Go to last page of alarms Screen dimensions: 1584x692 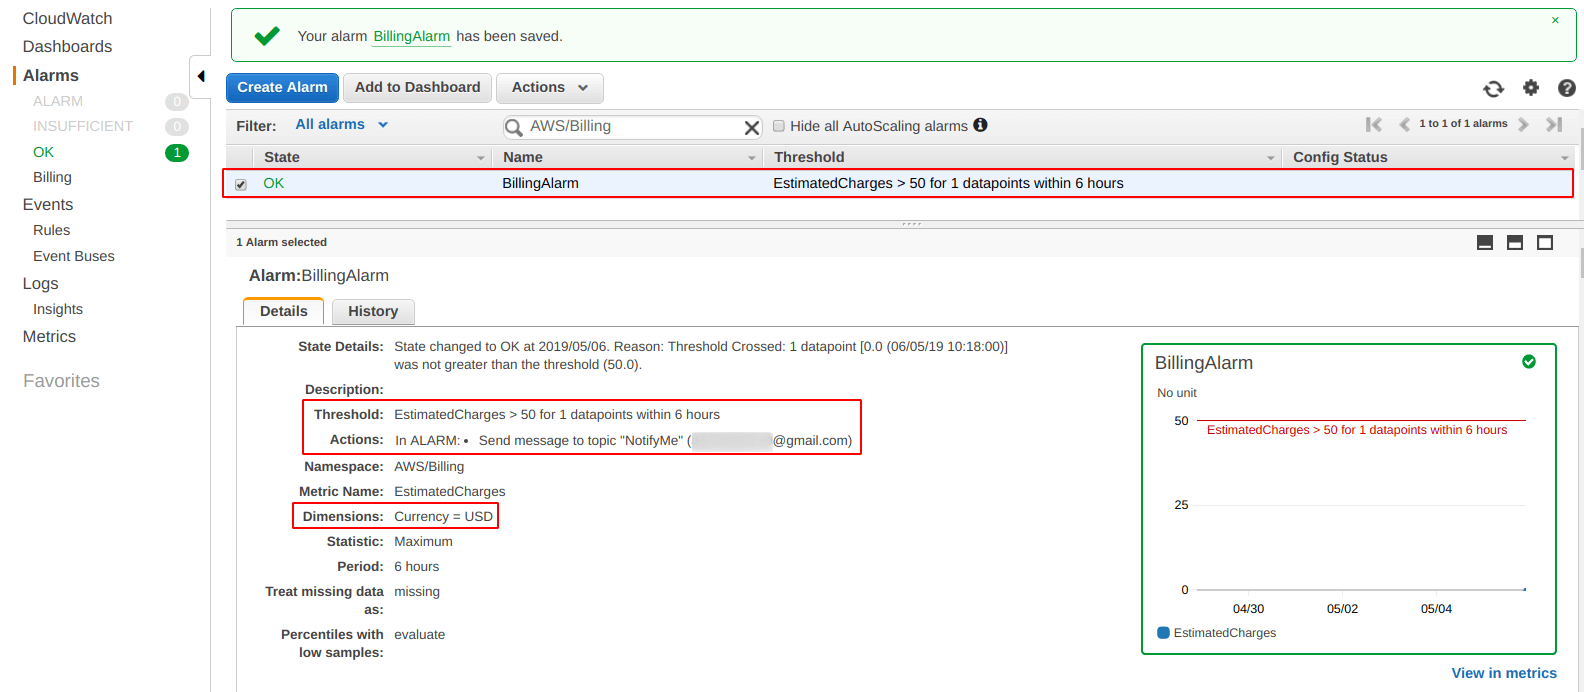[x=1554, y=124]
